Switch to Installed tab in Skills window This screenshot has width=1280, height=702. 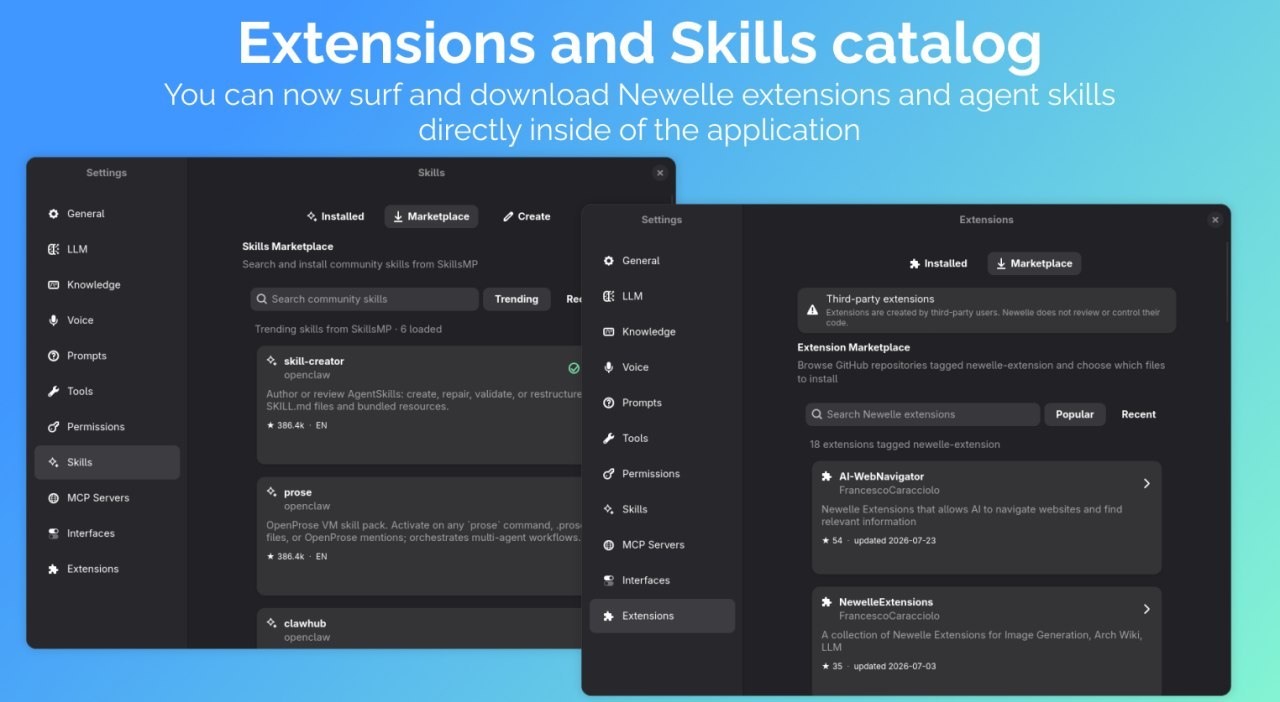[x=336, y=216]
